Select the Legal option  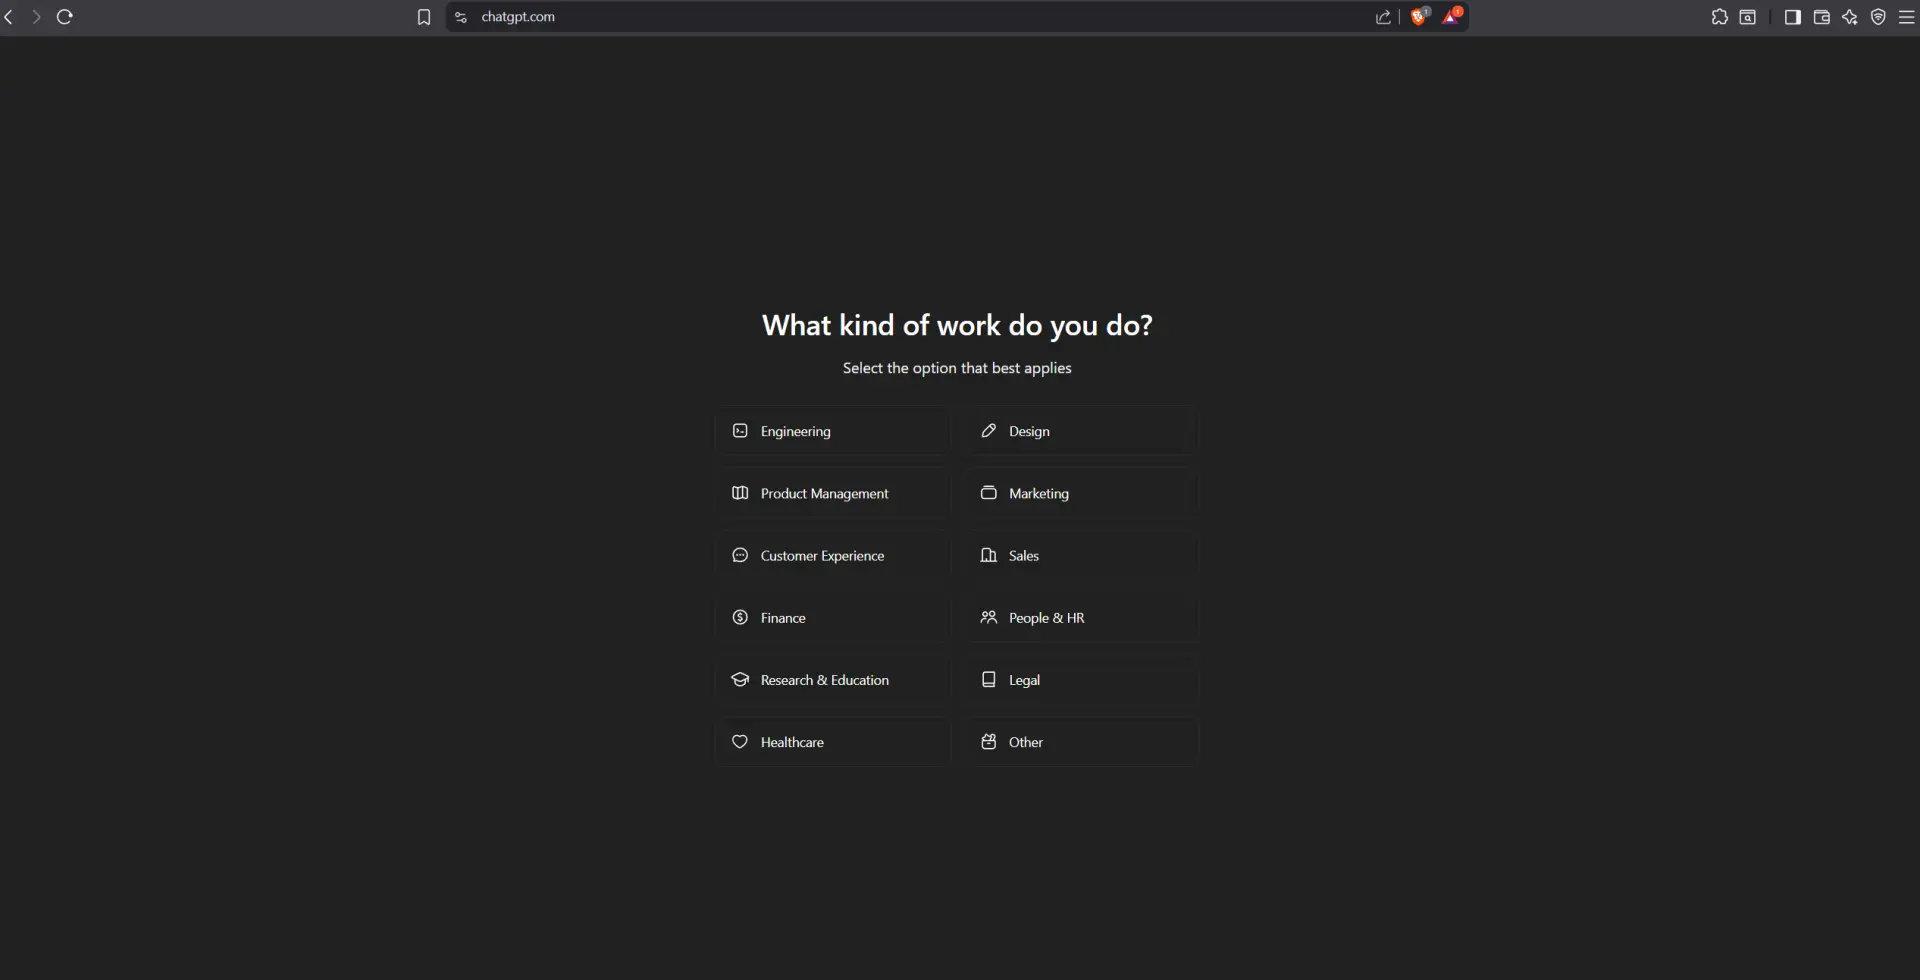[1081, 680]
